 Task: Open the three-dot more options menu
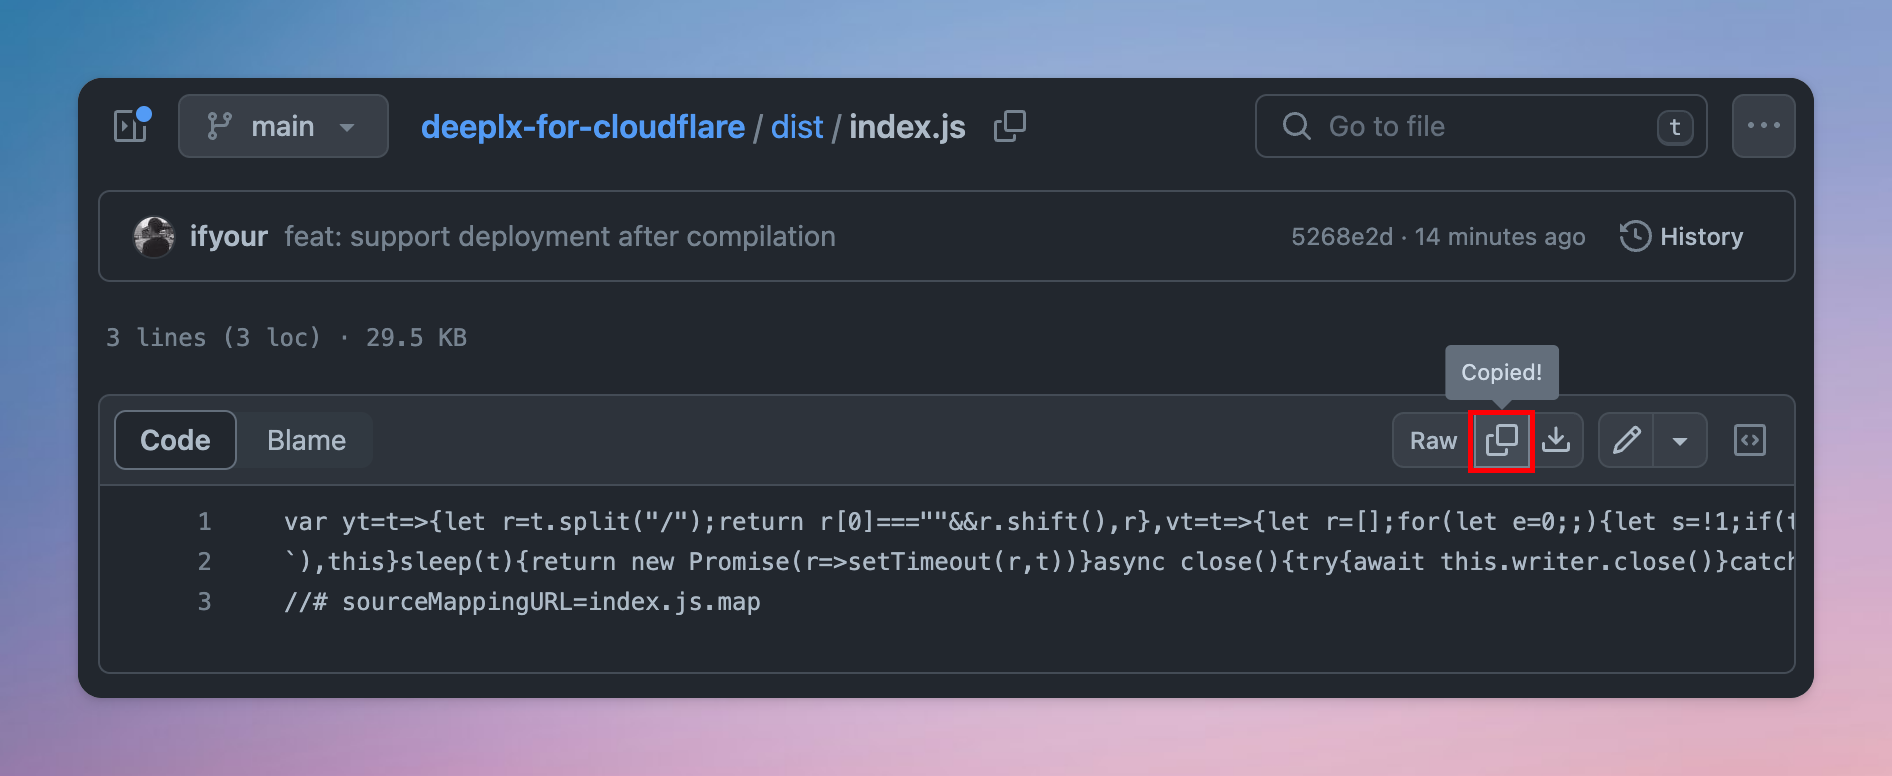click(1764, 126)
